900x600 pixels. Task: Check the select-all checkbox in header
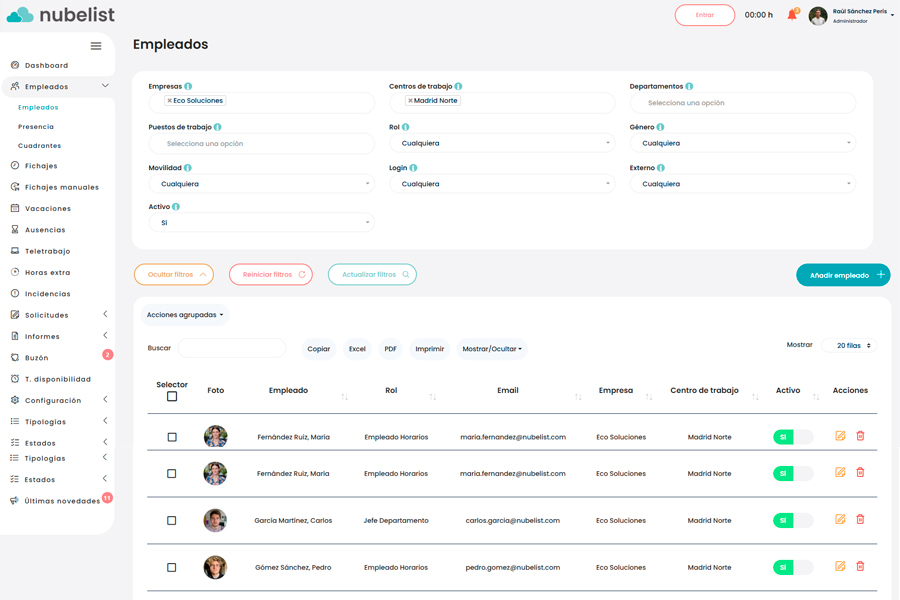[172, 397]
